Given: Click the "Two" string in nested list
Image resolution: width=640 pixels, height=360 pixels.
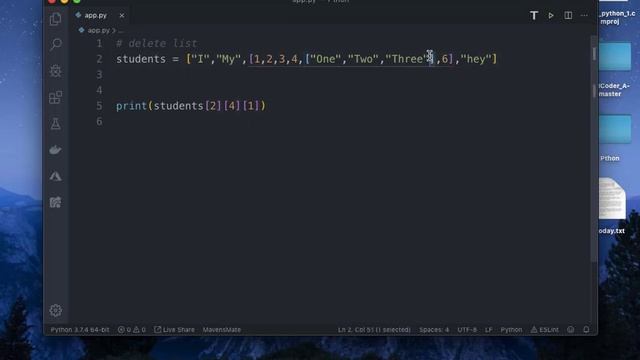Looking at the screenshot, I should [x=363, y=59].
